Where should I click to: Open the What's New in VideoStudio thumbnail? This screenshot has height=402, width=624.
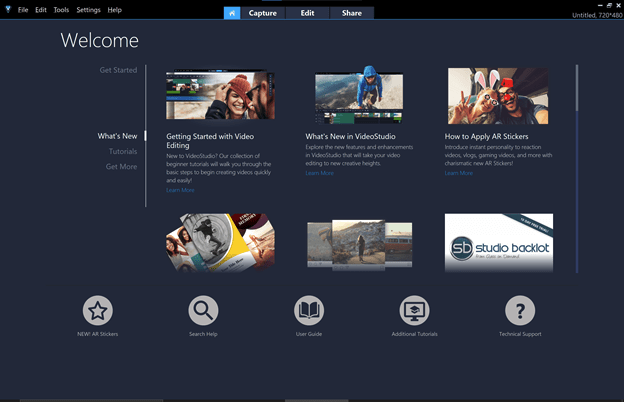(359, 96)
